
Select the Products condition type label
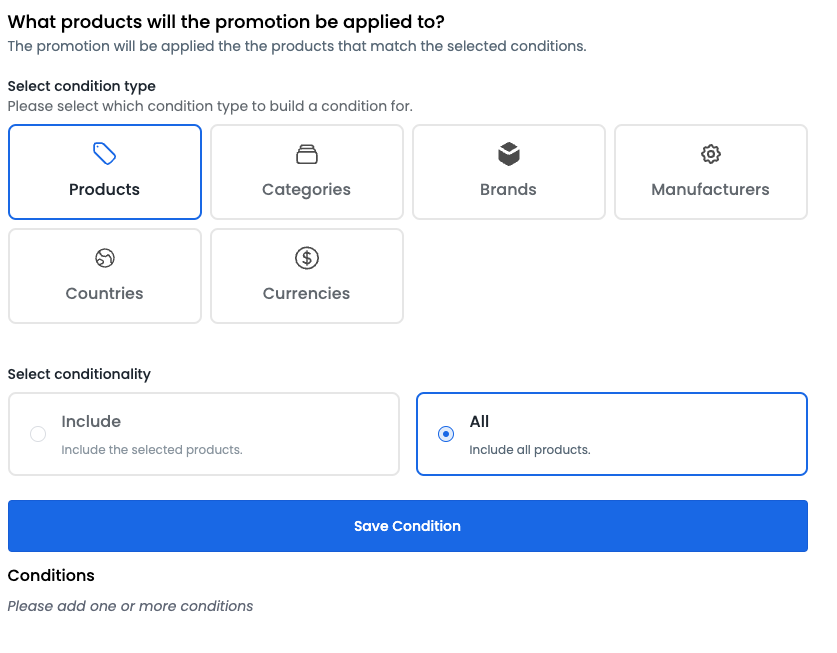click(x=105, y=190)
